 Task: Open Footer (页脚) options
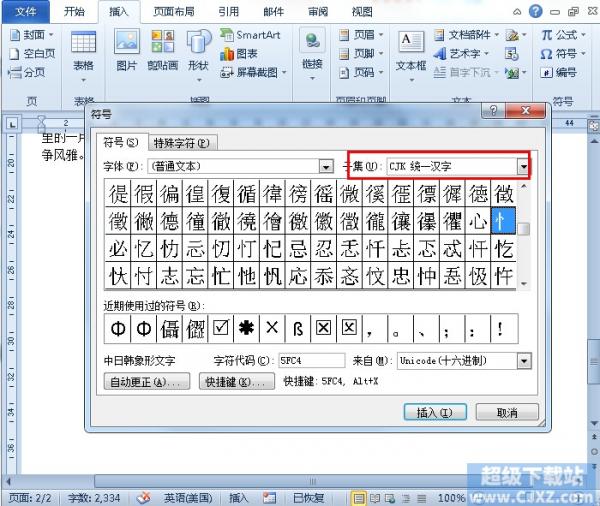coord(361,54)
